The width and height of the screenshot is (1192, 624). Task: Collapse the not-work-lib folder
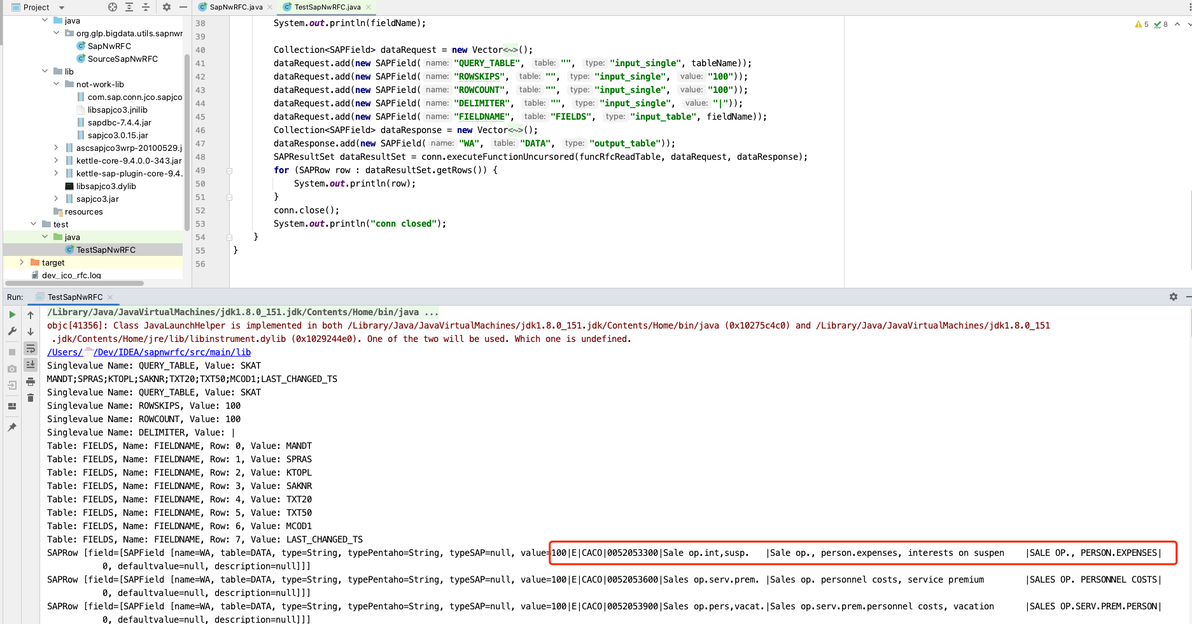click(x=56, y=84)
